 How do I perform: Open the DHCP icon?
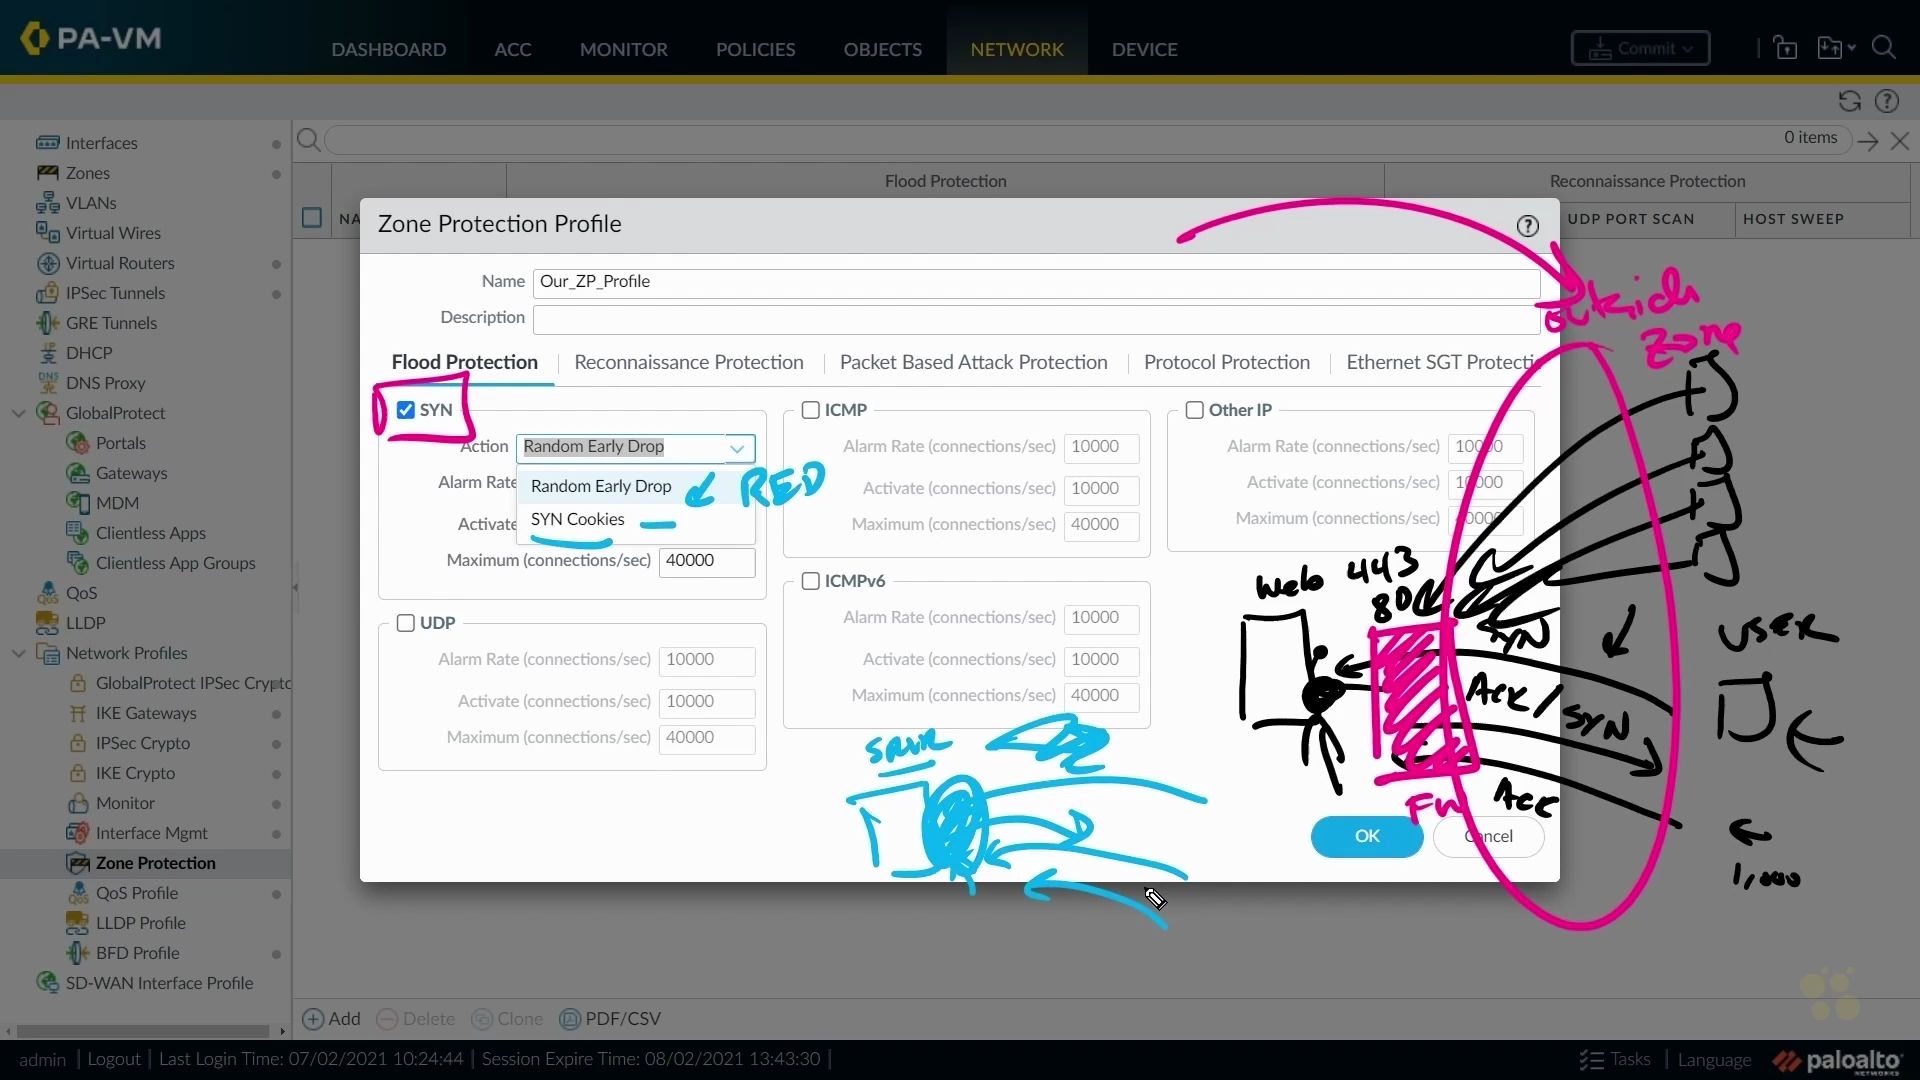click(47, 353)
